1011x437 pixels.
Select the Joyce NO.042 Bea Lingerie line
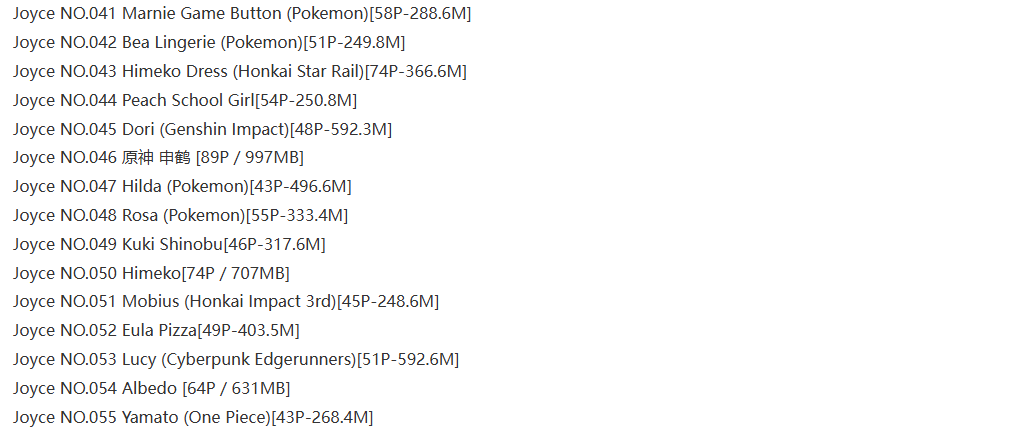pyautogui.click(x=209, y=43)
